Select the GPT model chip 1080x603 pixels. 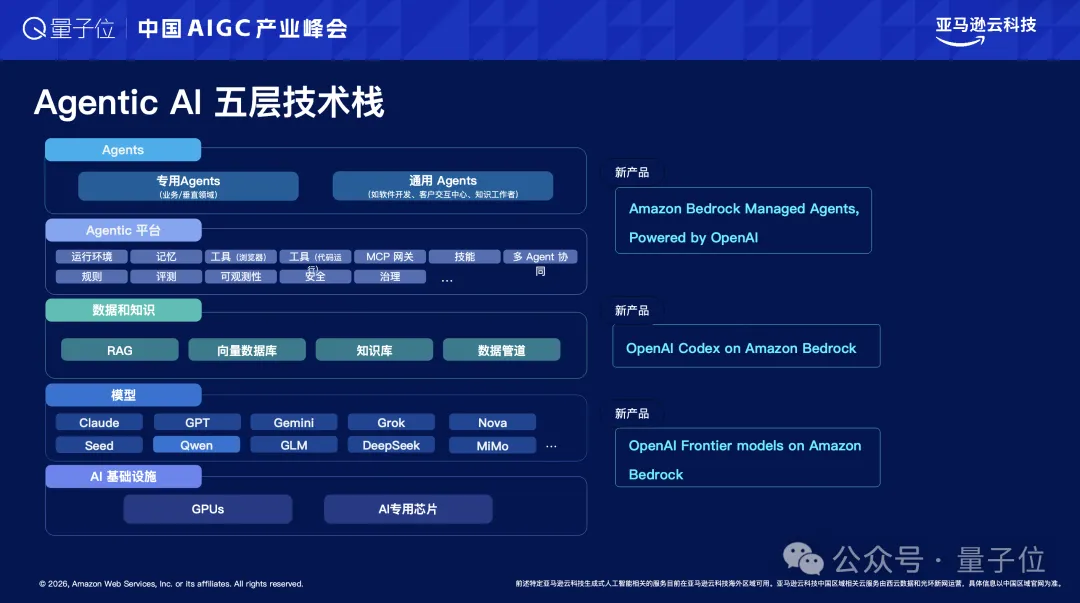pos(197,422)
